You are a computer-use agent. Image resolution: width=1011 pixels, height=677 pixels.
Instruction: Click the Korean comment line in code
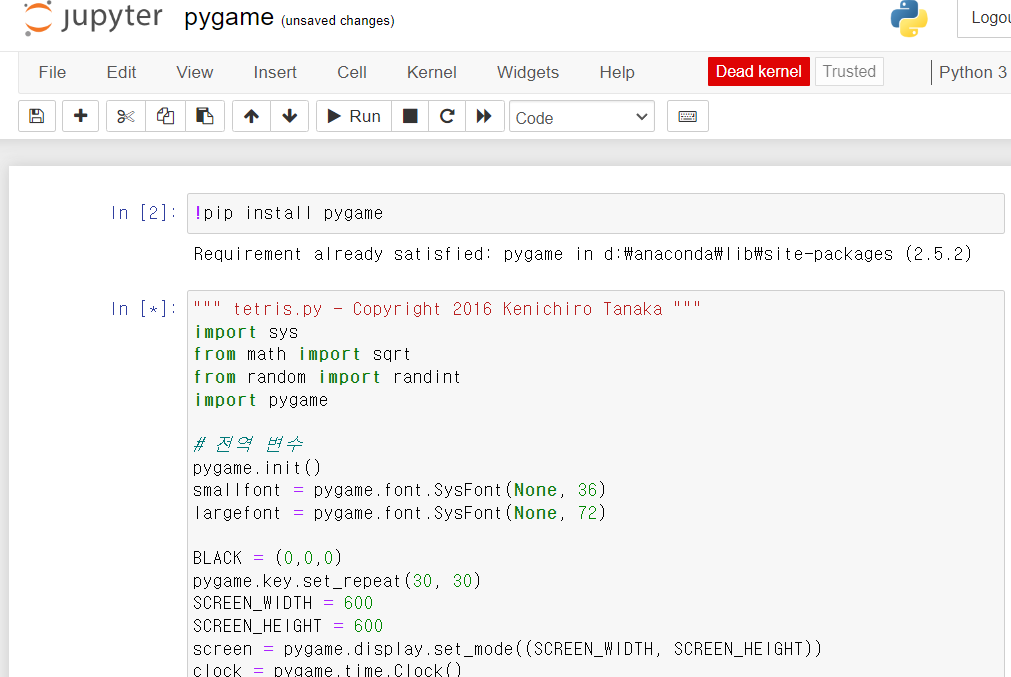(x=248, y=444)
